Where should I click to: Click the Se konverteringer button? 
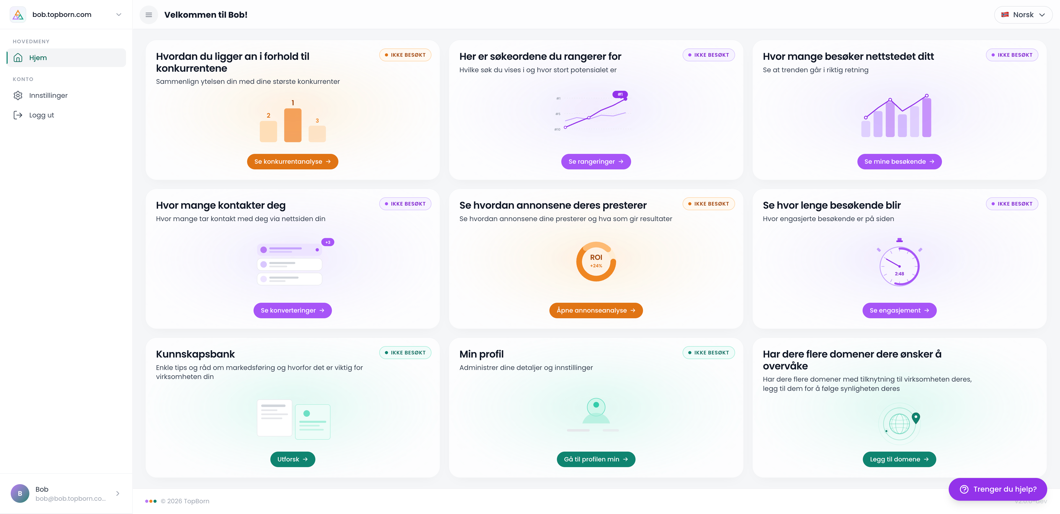(293, 310)
